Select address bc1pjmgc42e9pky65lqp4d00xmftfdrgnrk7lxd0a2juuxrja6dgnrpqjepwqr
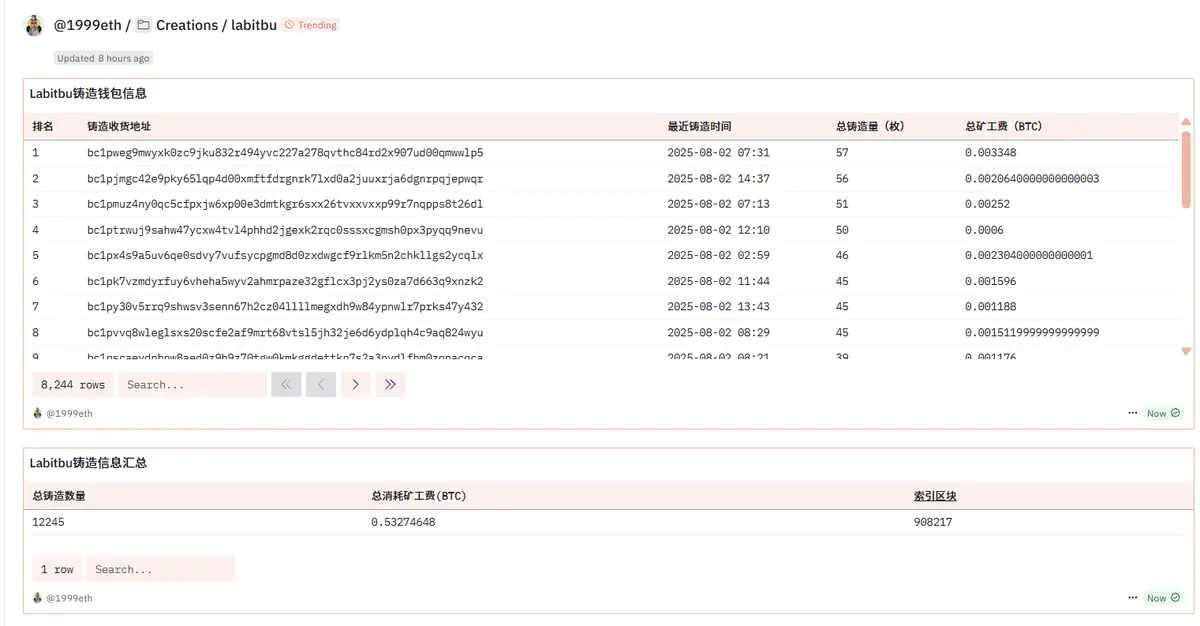This screenshot has width=1200, height=626. click(285, 178)
